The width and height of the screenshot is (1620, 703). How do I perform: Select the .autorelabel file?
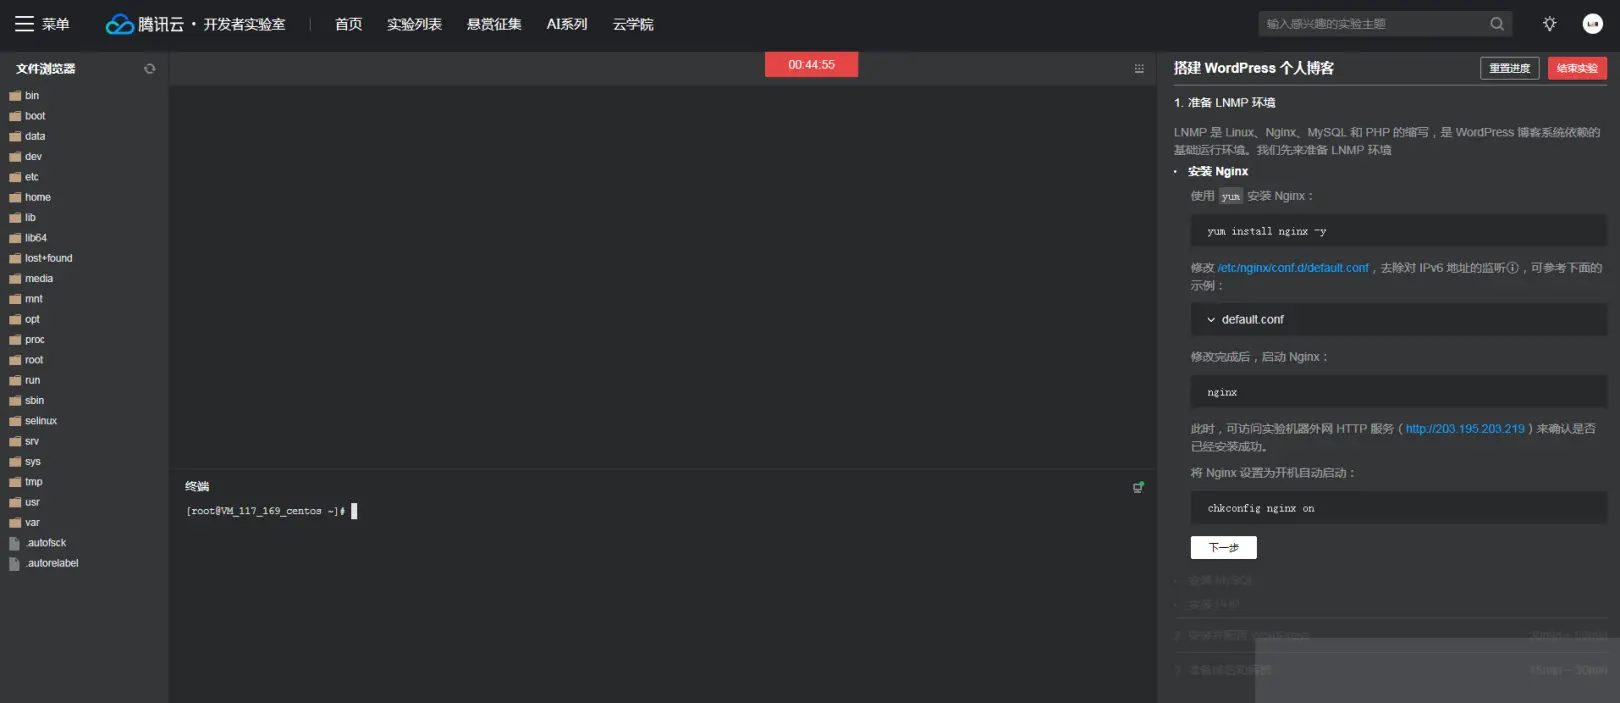[x=44, y=563]
